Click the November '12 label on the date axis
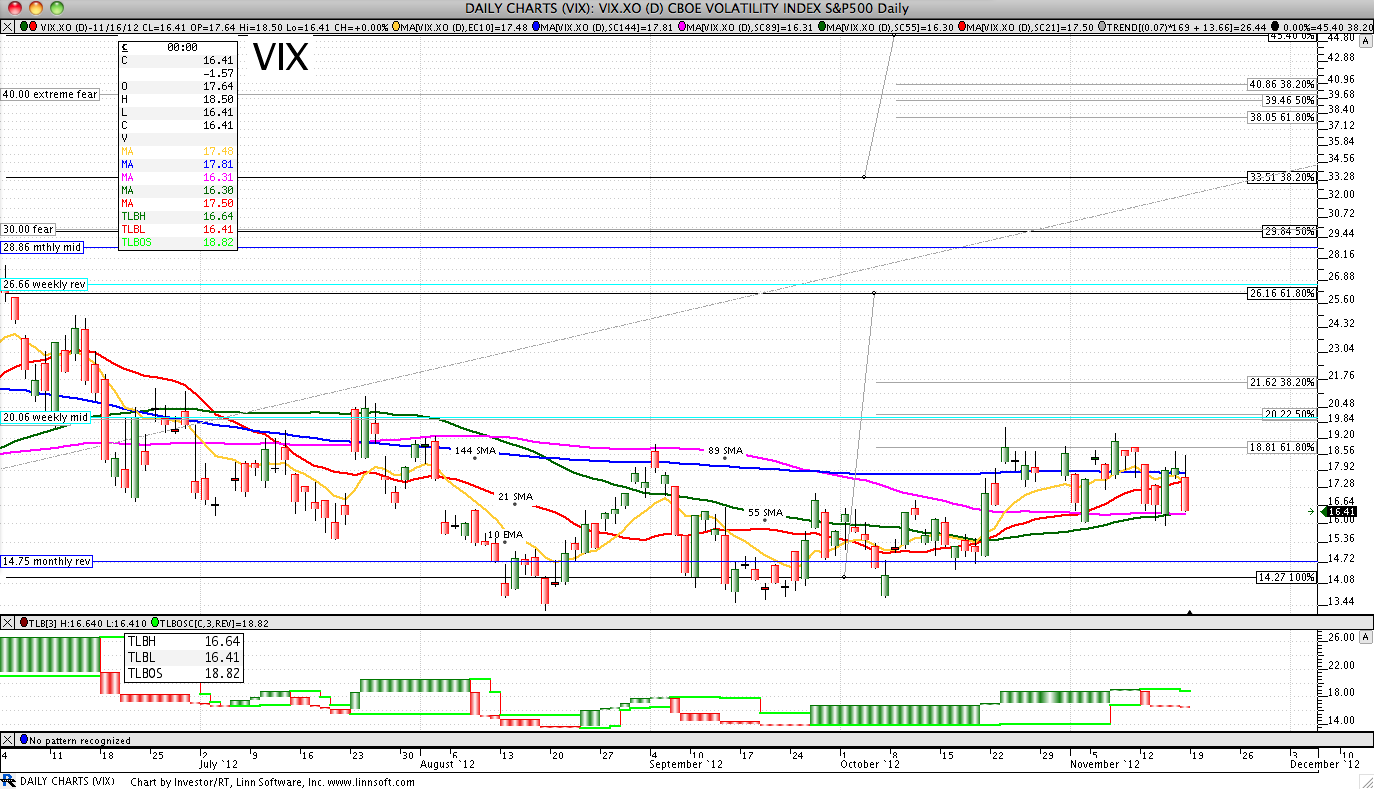1374x789 pixels. [1105, 764]
